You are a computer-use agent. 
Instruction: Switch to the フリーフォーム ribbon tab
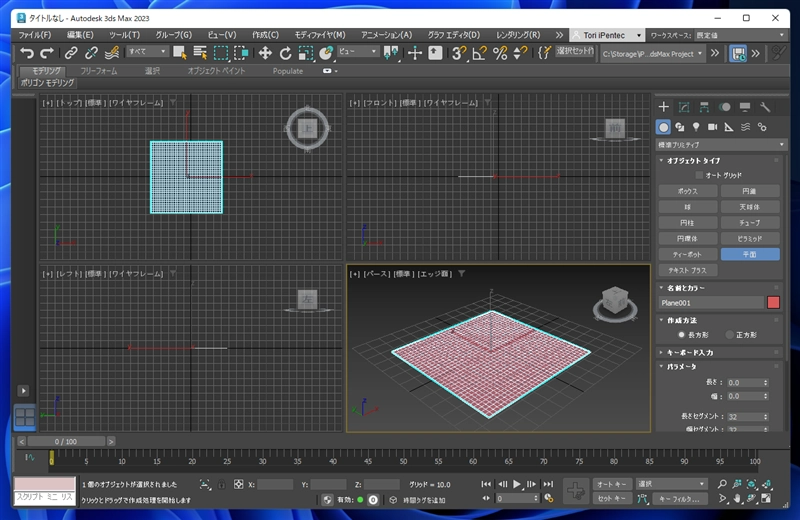[98, 71]
